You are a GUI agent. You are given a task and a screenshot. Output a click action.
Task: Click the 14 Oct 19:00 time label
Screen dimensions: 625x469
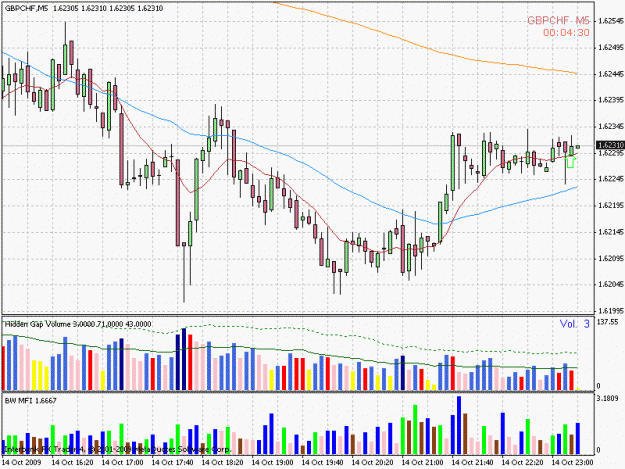[x=272, y=462]
